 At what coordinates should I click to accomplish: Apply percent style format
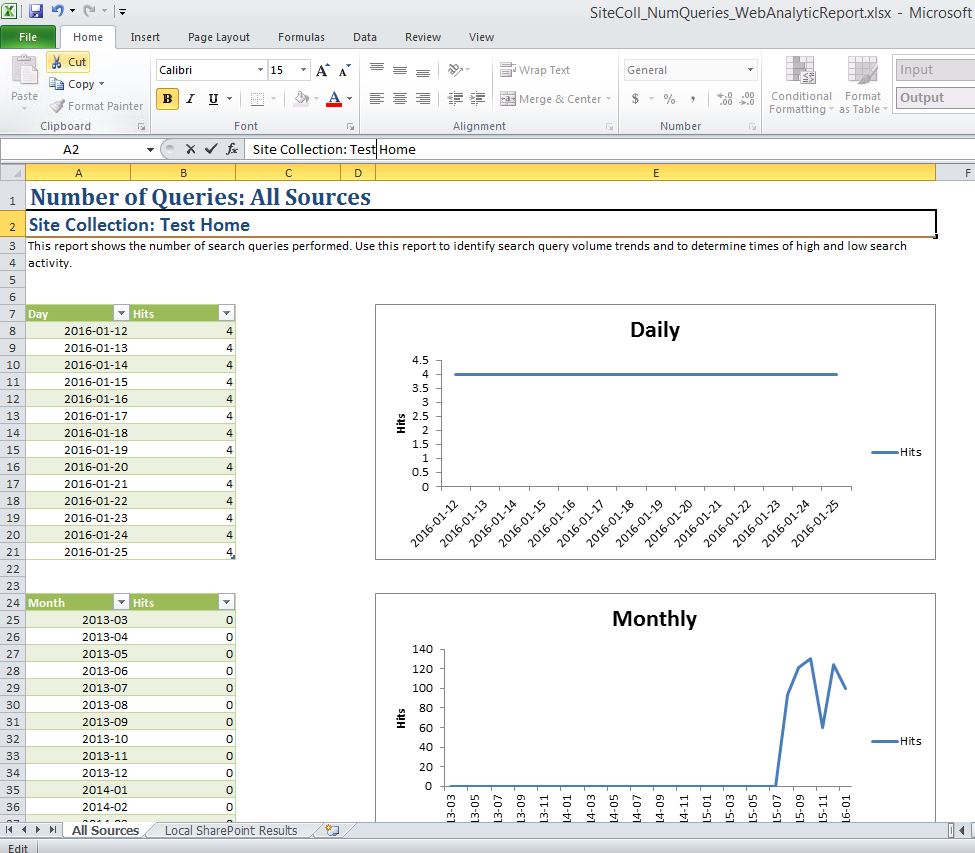(669, 99)
